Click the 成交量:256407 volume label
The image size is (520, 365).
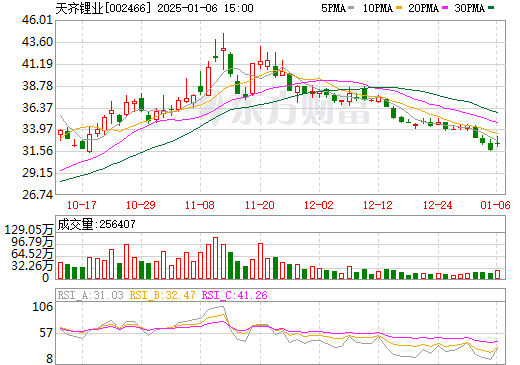(96, 224)
